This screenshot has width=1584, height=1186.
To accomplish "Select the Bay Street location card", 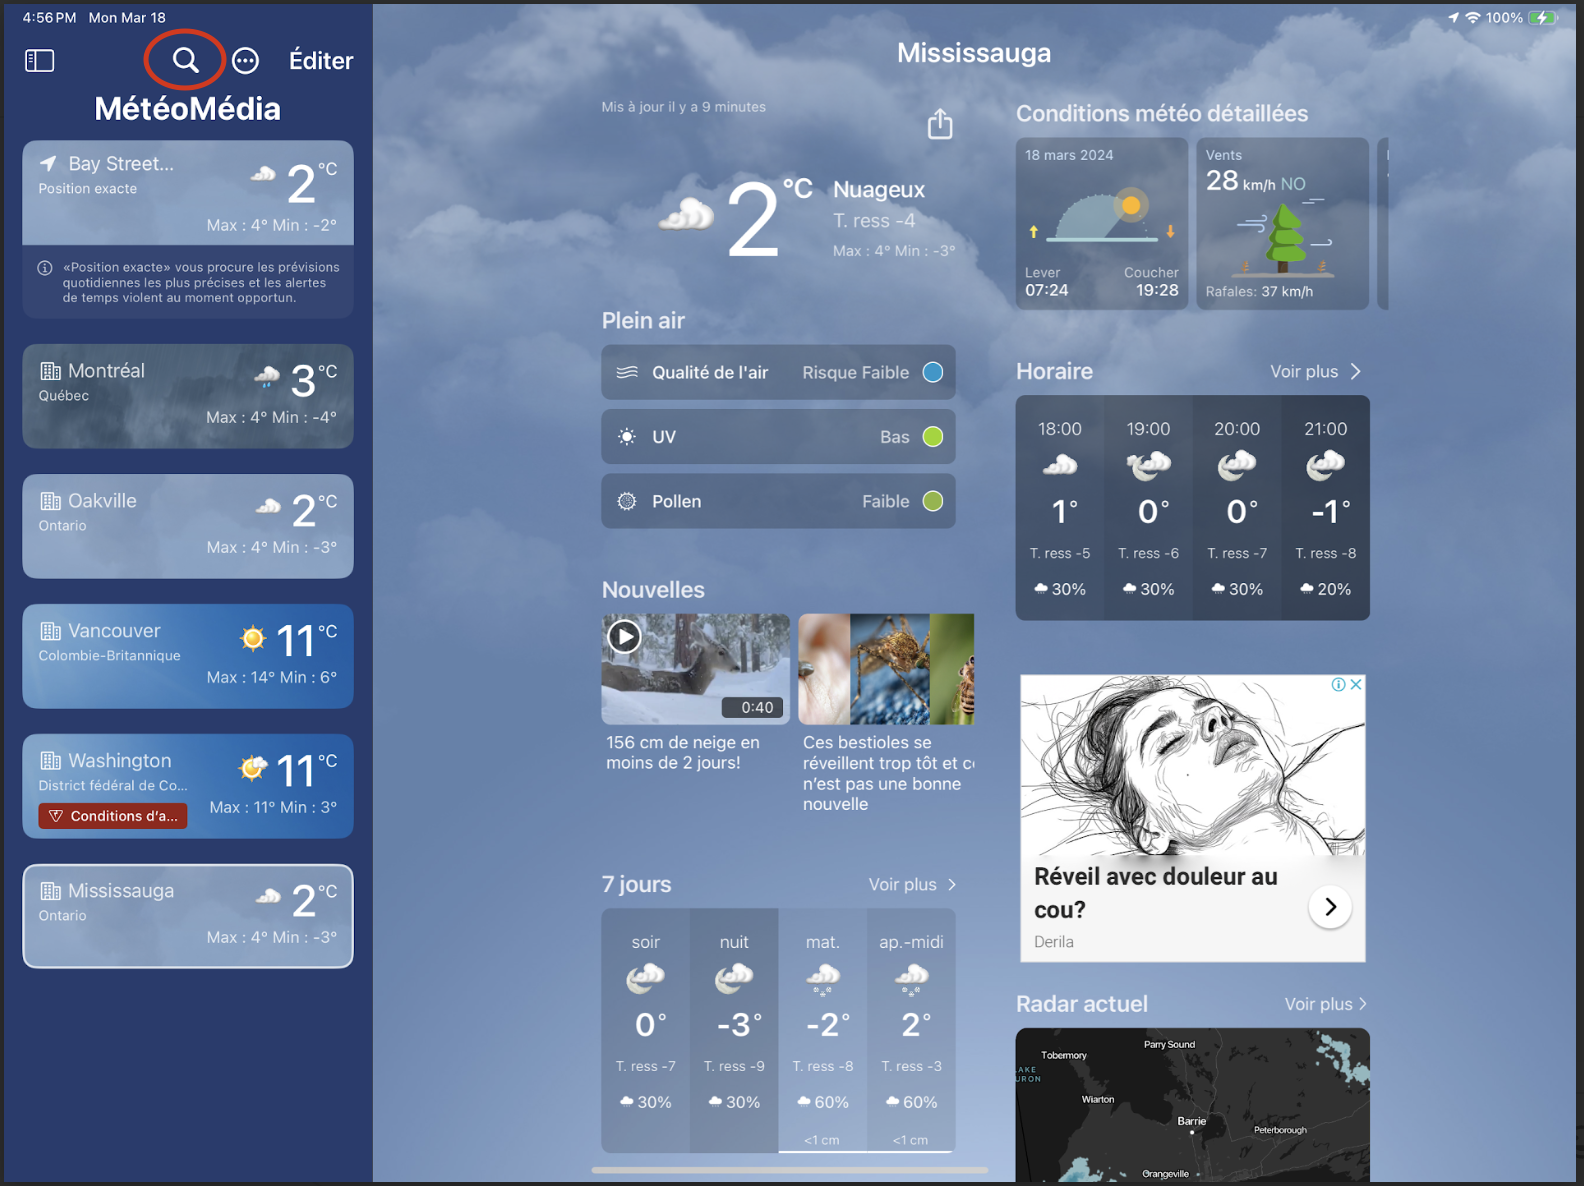I will (x=188, y=193).
